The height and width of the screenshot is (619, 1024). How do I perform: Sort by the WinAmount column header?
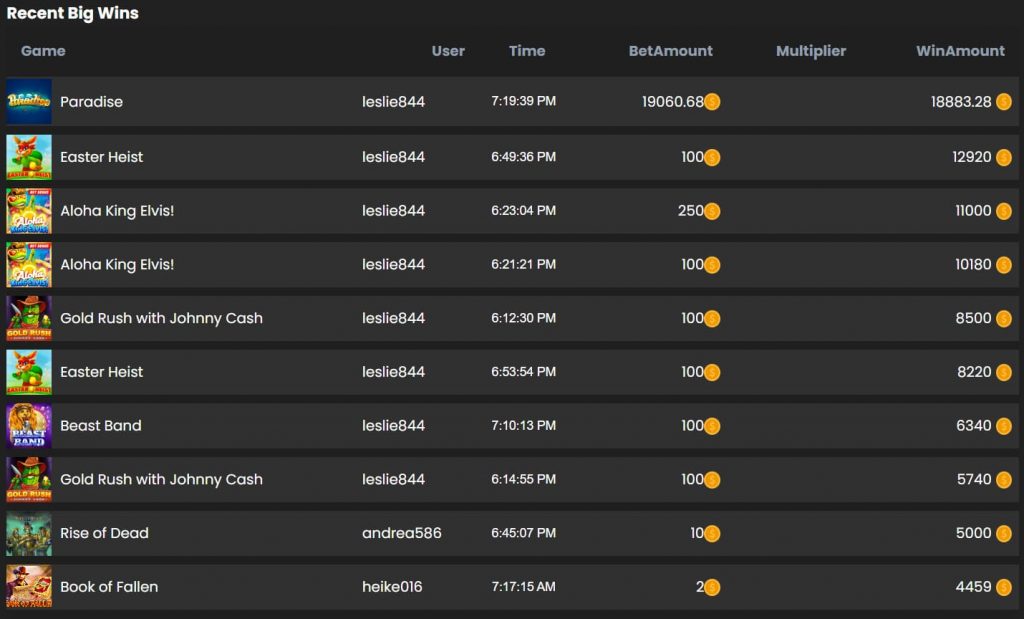[960, 51]
